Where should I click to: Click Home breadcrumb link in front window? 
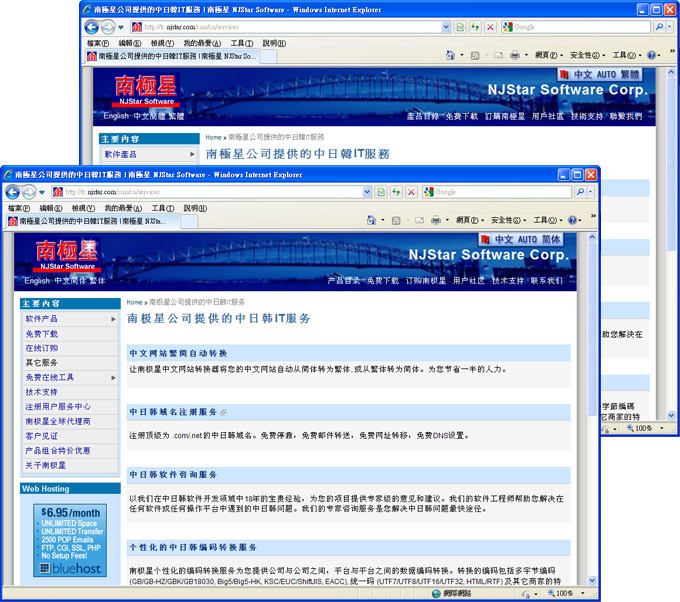pyautogui.click(x=134, y=302)
